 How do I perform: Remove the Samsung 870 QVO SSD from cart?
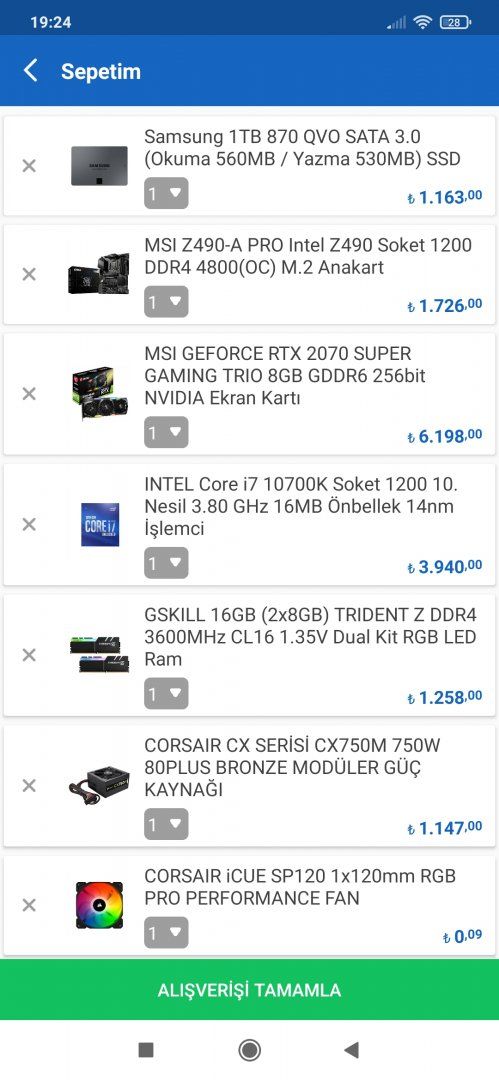coord(29,166)
